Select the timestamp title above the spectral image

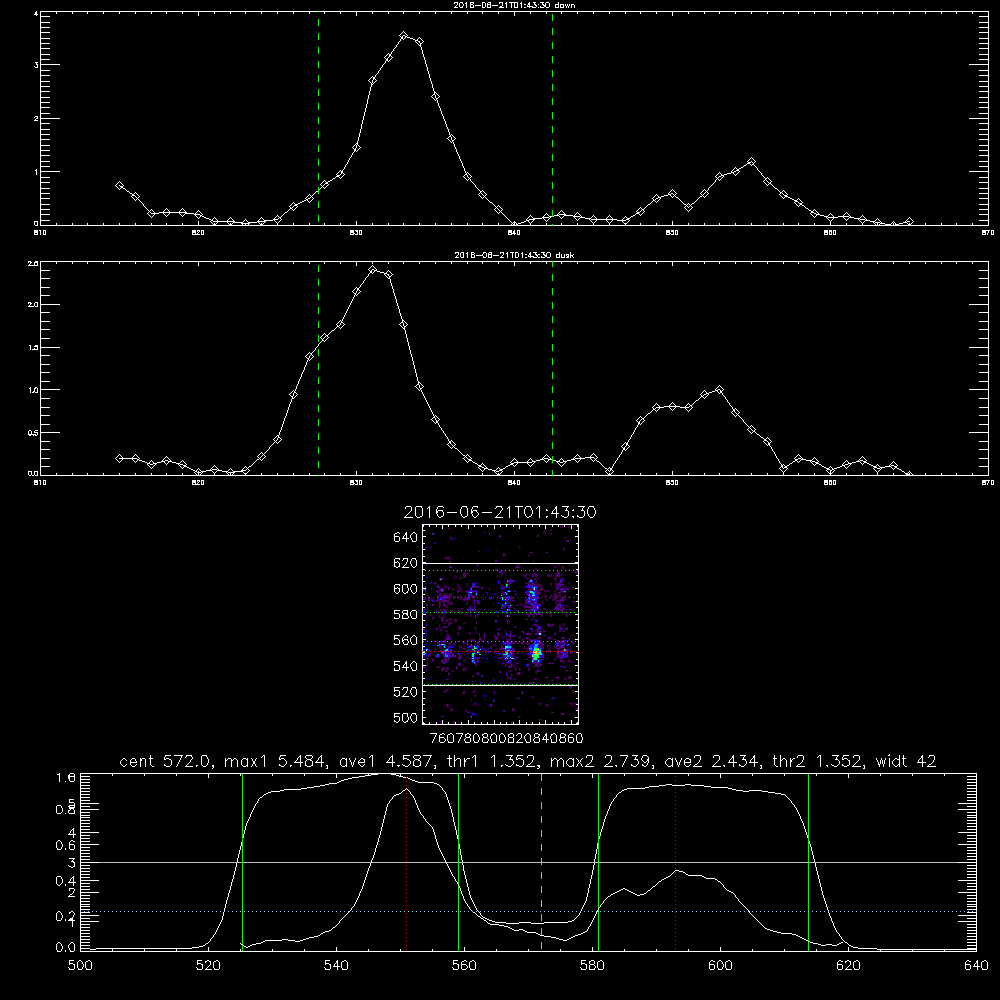pyautogui.click(x=500, y=512)
